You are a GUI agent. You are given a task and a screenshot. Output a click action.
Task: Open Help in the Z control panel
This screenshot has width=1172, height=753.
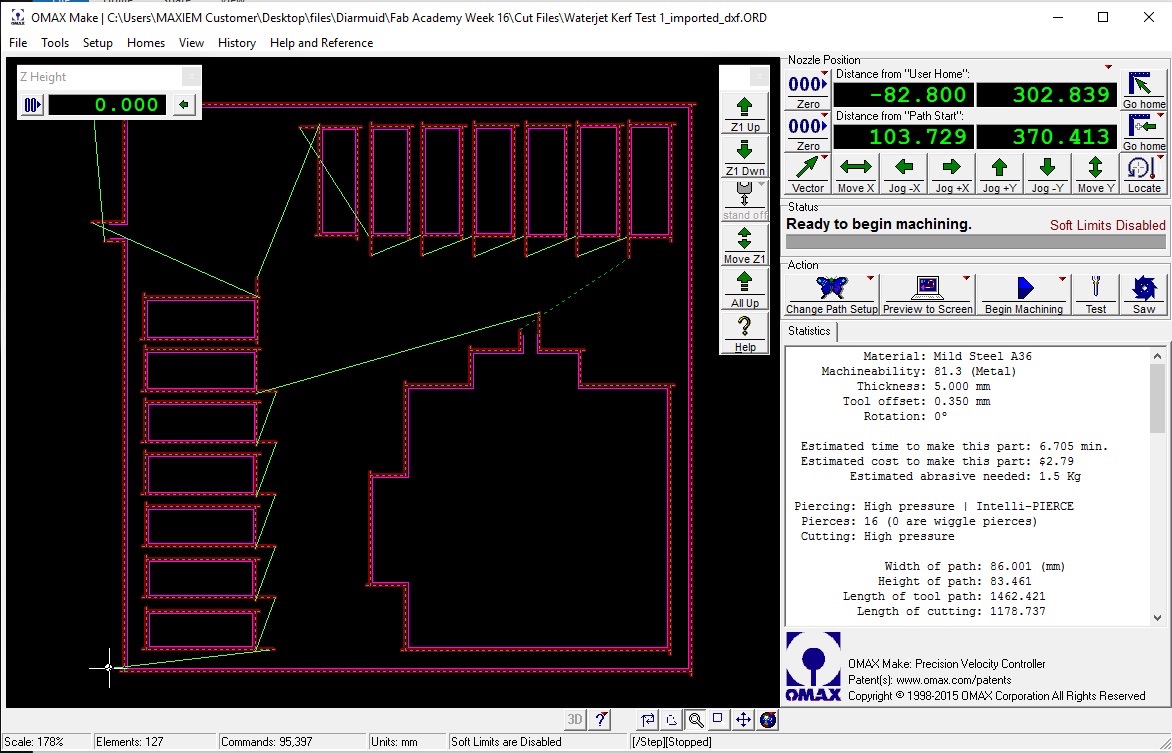coord(744,334)
